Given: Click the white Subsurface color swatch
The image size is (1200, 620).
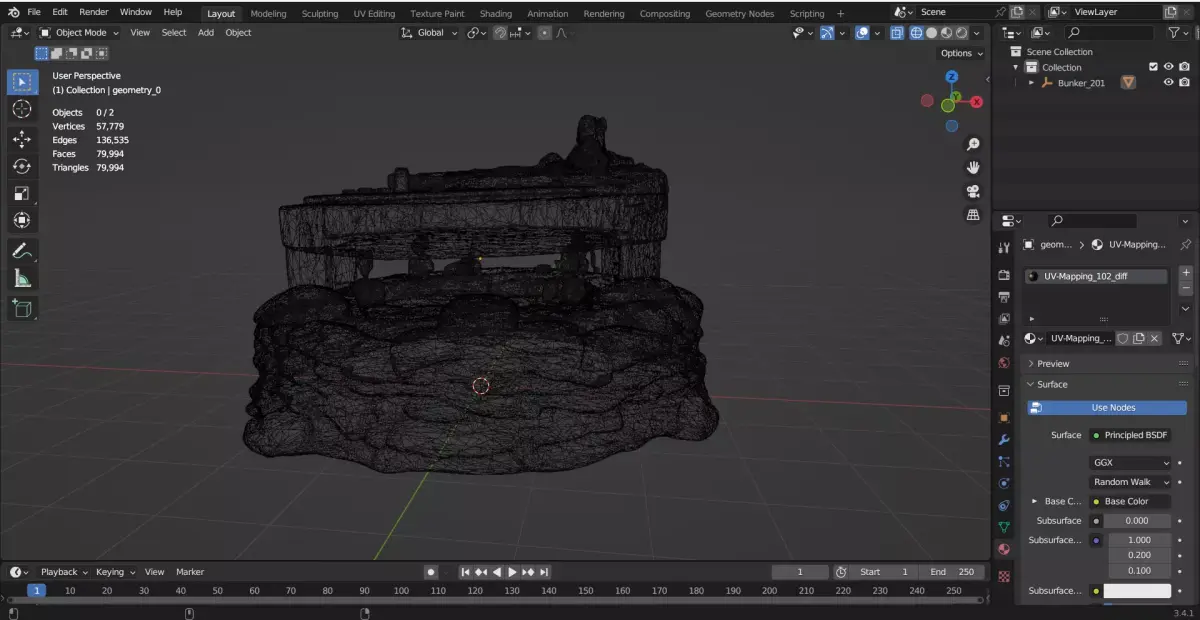Looking at the screenshot, I should 1137,591.
